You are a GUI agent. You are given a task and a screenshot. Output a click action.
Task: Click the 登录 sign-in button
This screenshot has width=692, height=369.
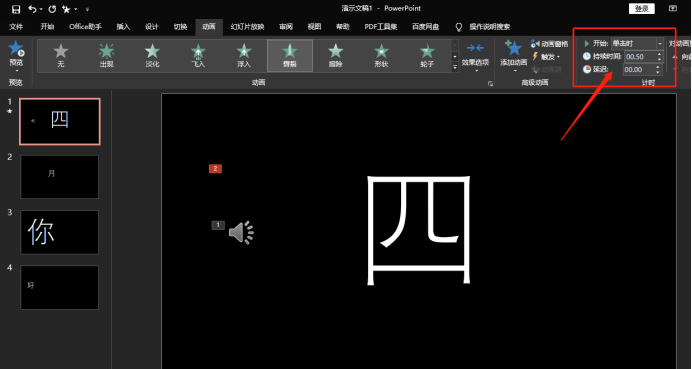(x=642, y=9)
